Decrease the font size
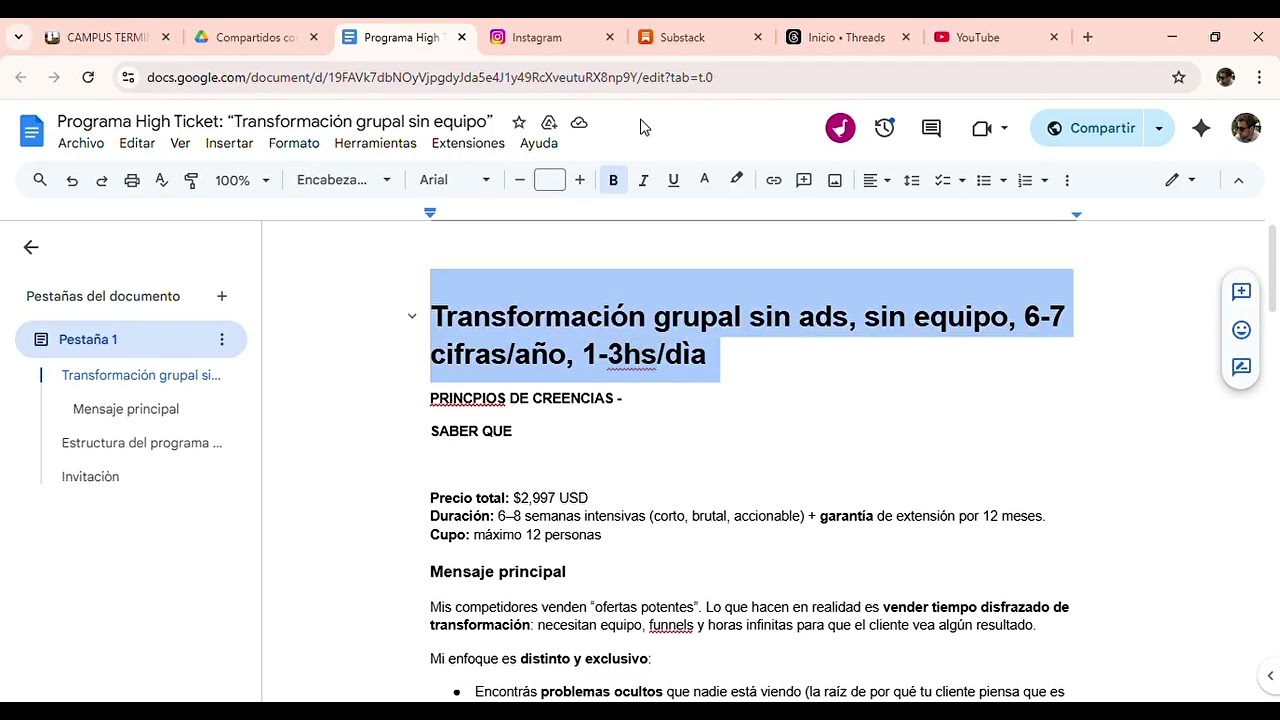Image resolution: width=1280 pixels, height=720 pixels. click(520, 180)
